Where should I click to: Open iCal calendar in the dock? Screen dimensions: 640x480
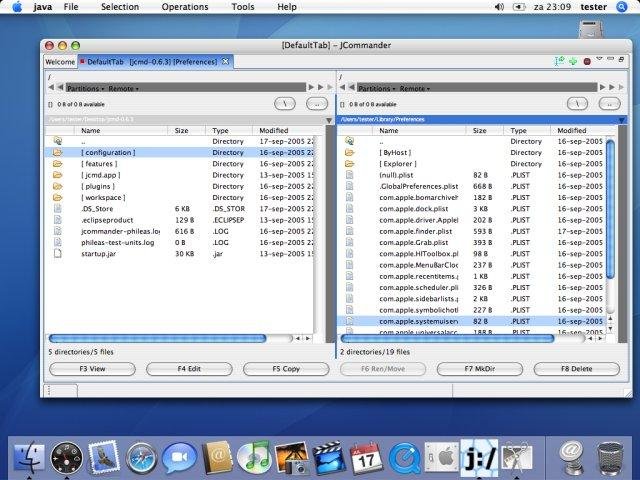point(368,458)
